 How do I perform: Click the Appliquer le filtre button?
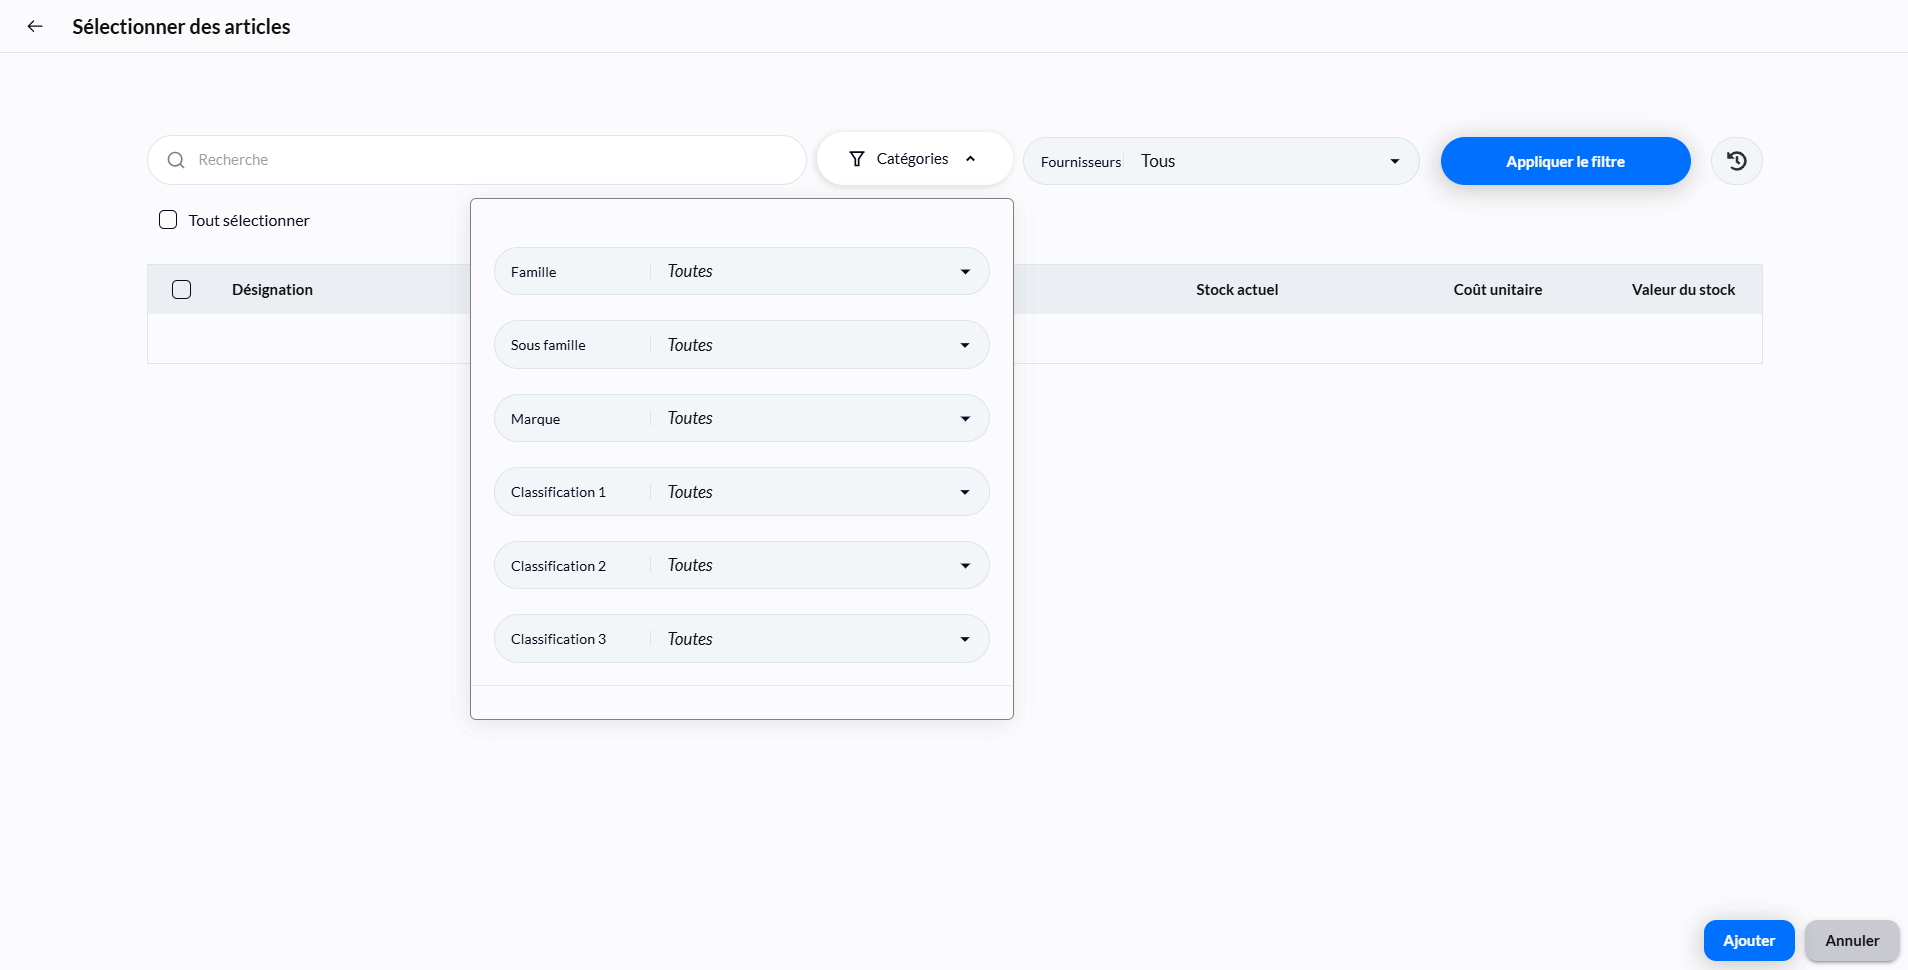click(1565, 161)
